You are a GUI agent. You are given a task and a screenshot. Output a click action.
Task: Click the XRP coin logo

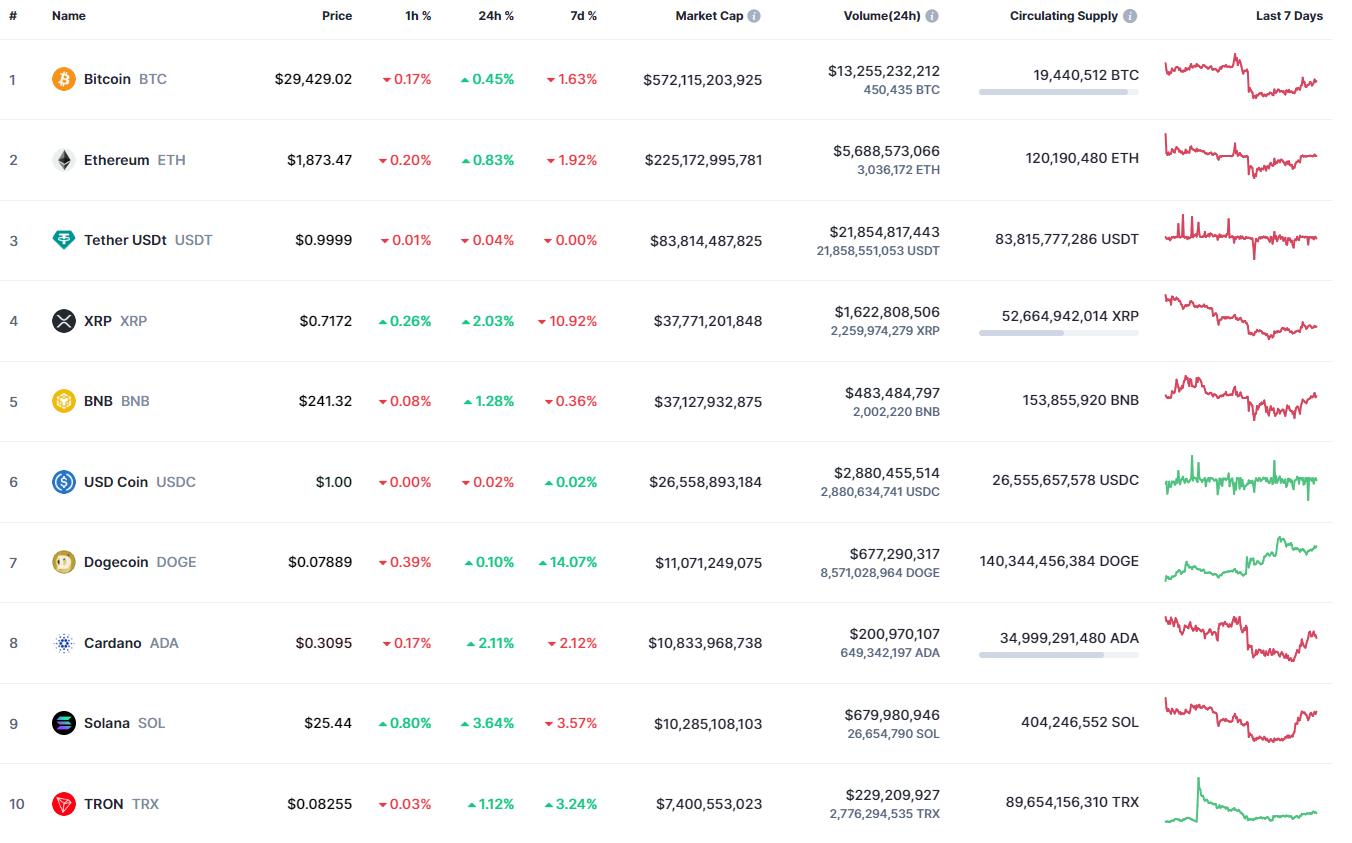coord(63,321)
